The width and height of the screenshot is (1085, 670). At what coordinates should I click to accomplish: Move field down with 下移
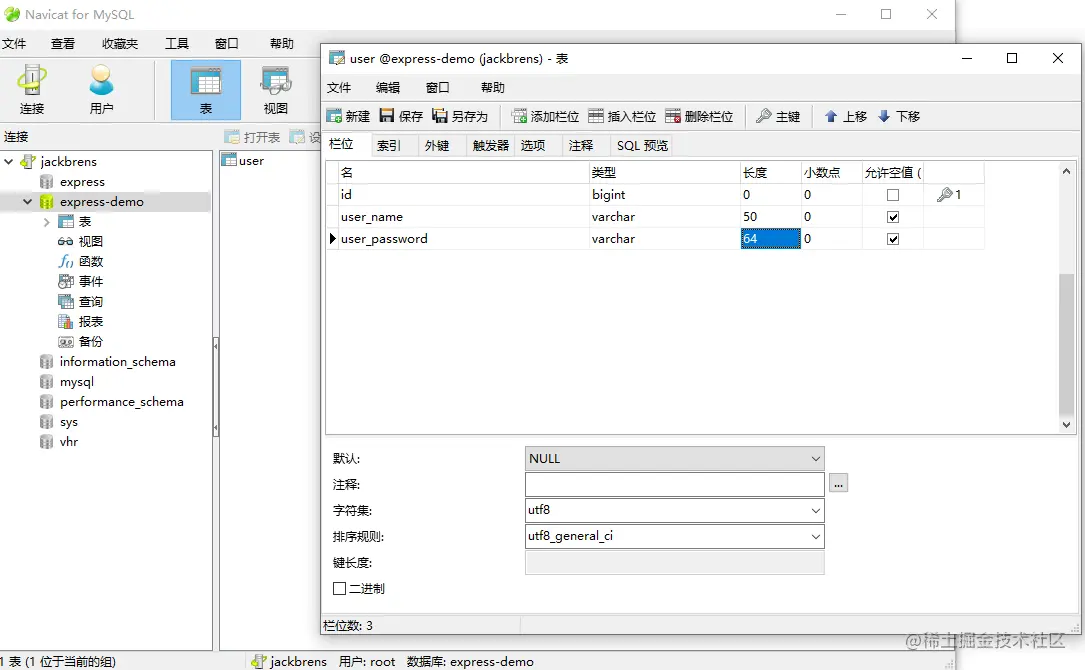point(899,116)
